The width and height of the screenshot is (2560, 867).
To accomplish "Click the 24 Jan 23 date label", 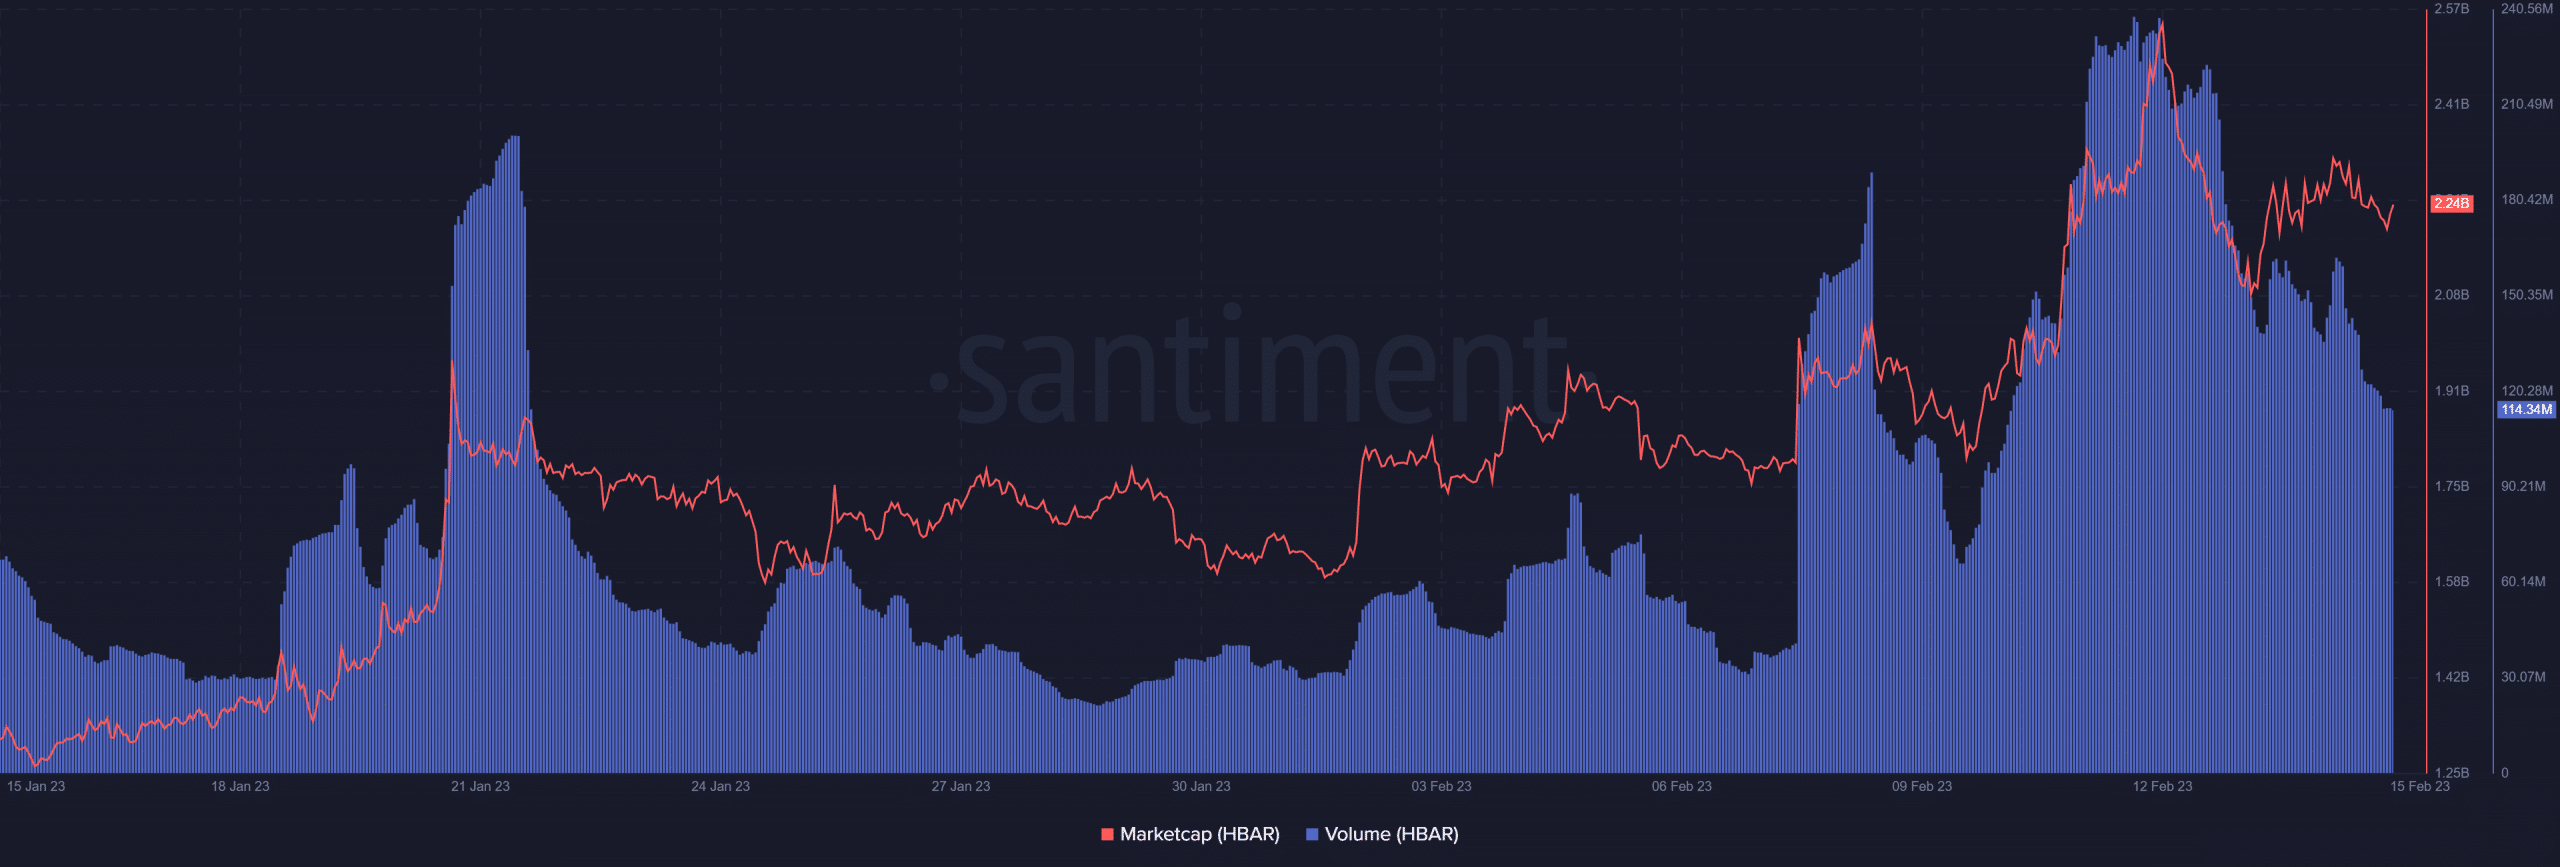I will tap(720, 786).
